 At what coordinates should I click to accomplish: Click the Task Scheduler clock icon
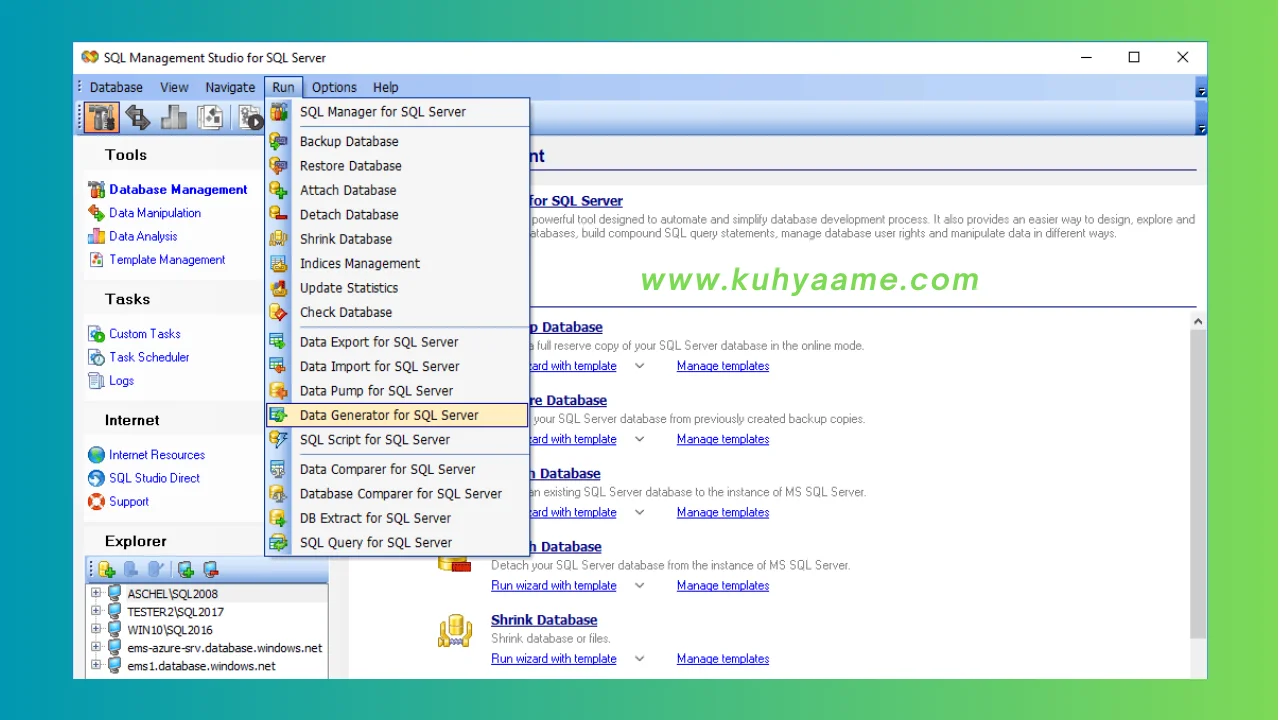[96, 357]
